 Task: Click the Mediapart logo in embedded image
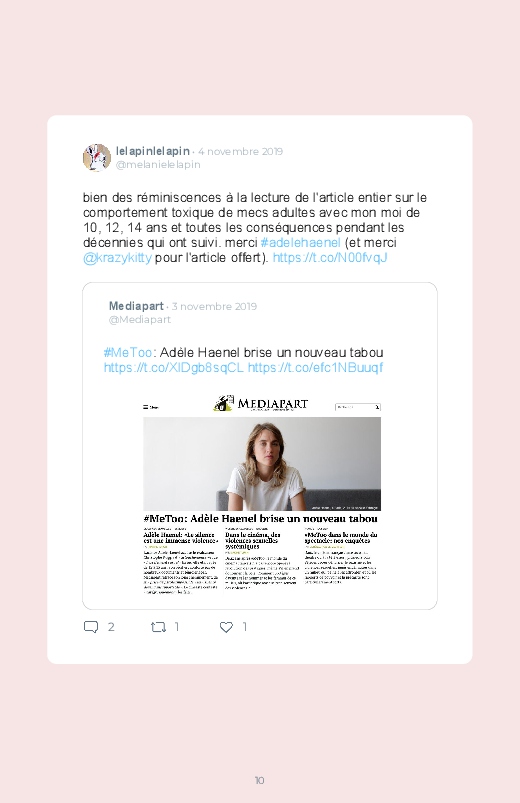tap(260, 404)
